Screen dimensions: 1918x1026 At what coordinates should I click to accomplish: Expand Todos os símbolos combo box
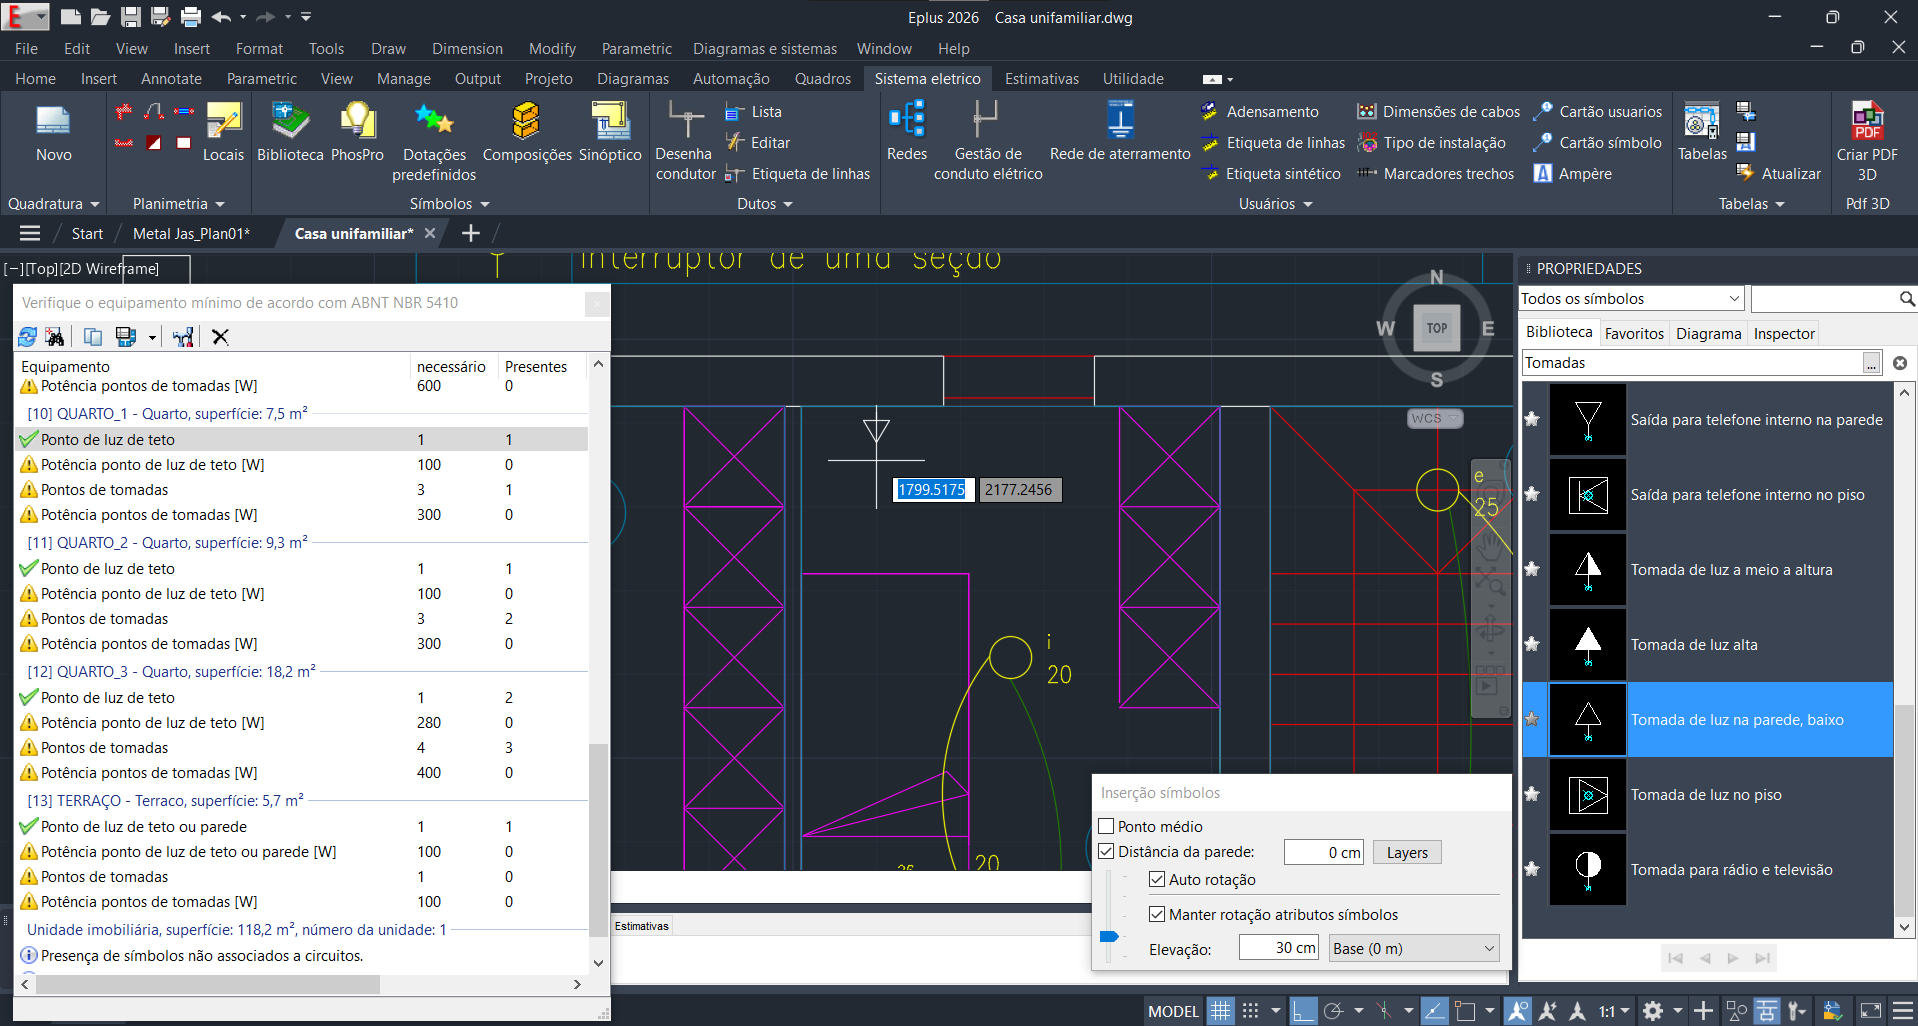tap(1734, 299)
